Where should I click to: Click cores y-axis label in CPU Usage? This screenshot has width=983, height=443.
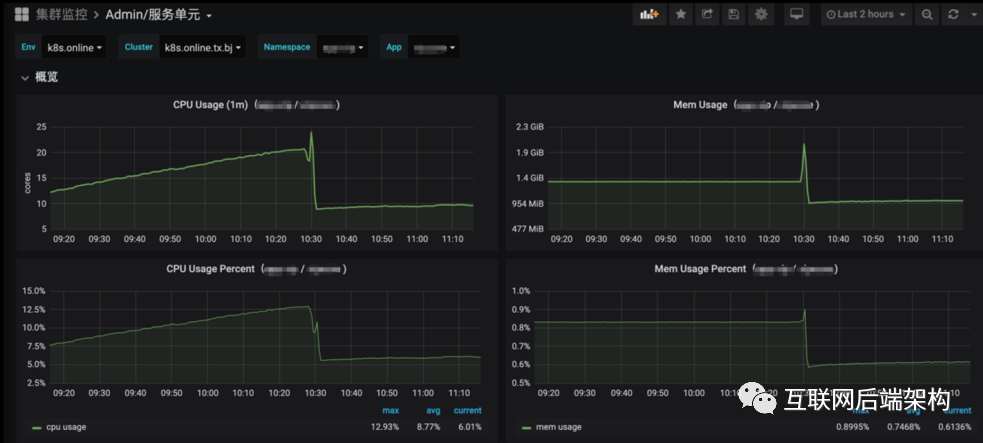pyautogui.click(x=28, y=182)
